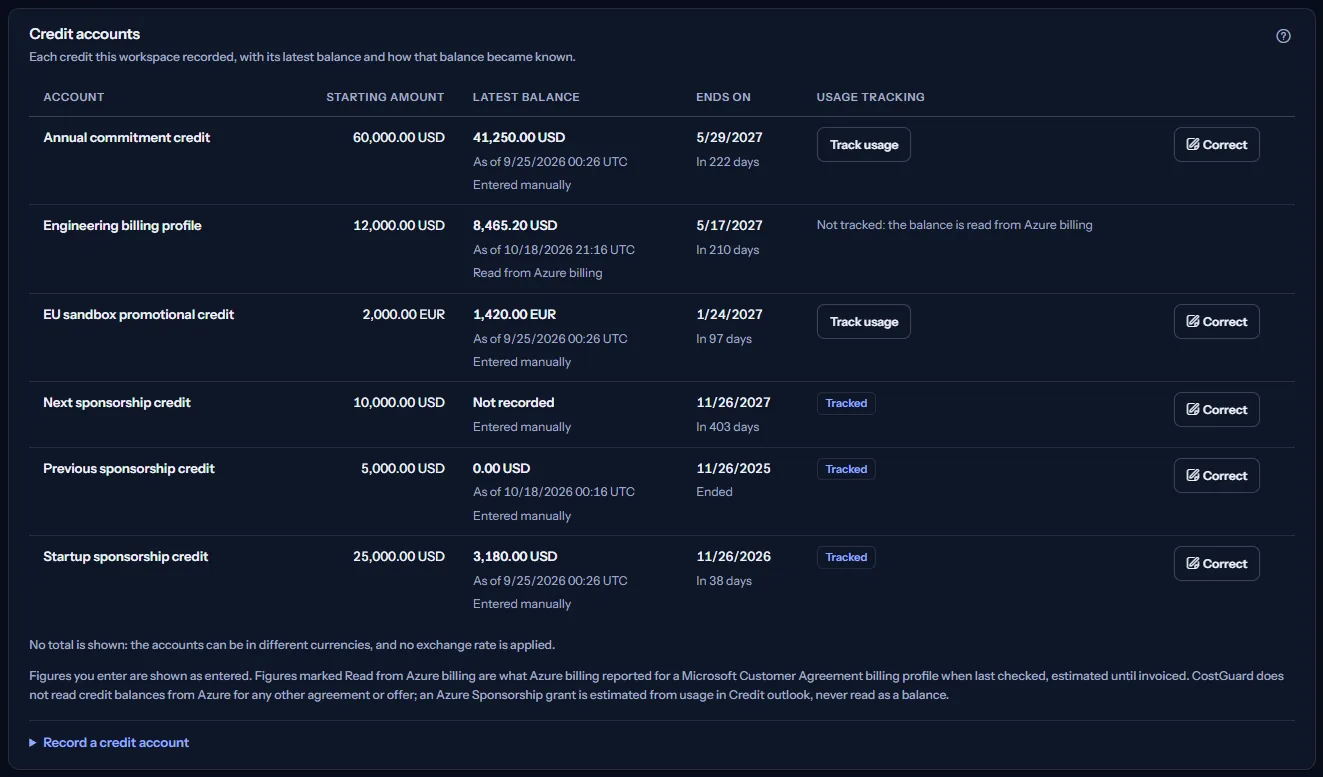
Task: Click the 2,000.00 EUR starting amount
Action: tap(404, 315)
